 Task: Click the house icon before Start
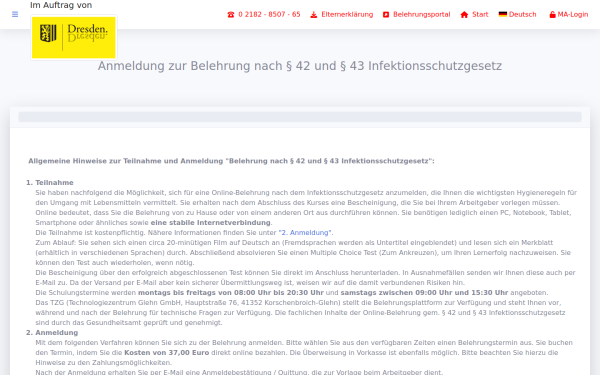click(464, 15)
